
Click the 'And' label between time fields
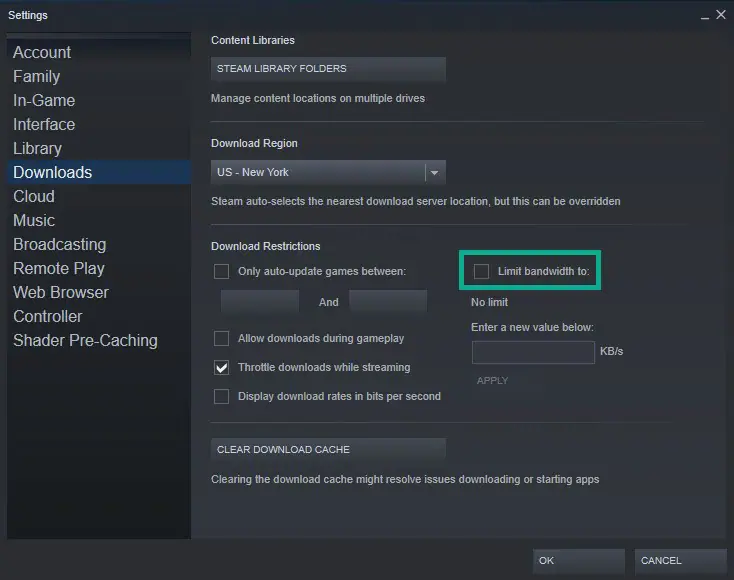[x=329, y=302]
